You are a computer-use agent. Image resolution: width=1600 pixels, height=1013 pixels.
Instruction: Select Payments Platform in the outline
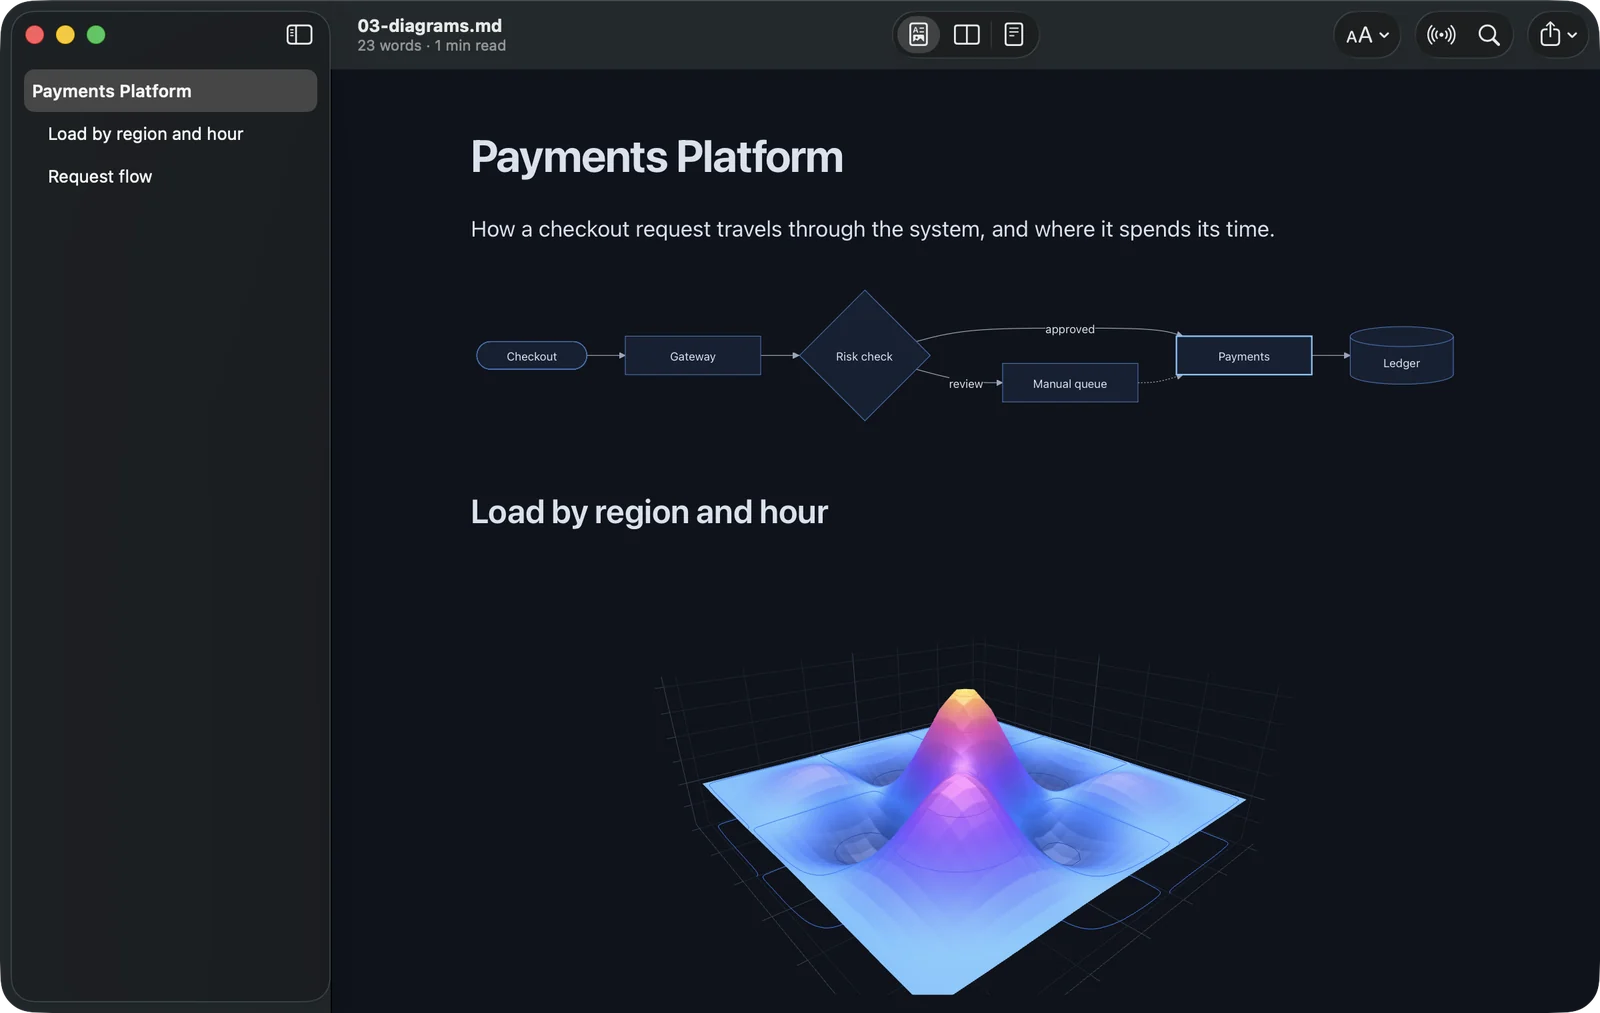coord(171,91)
